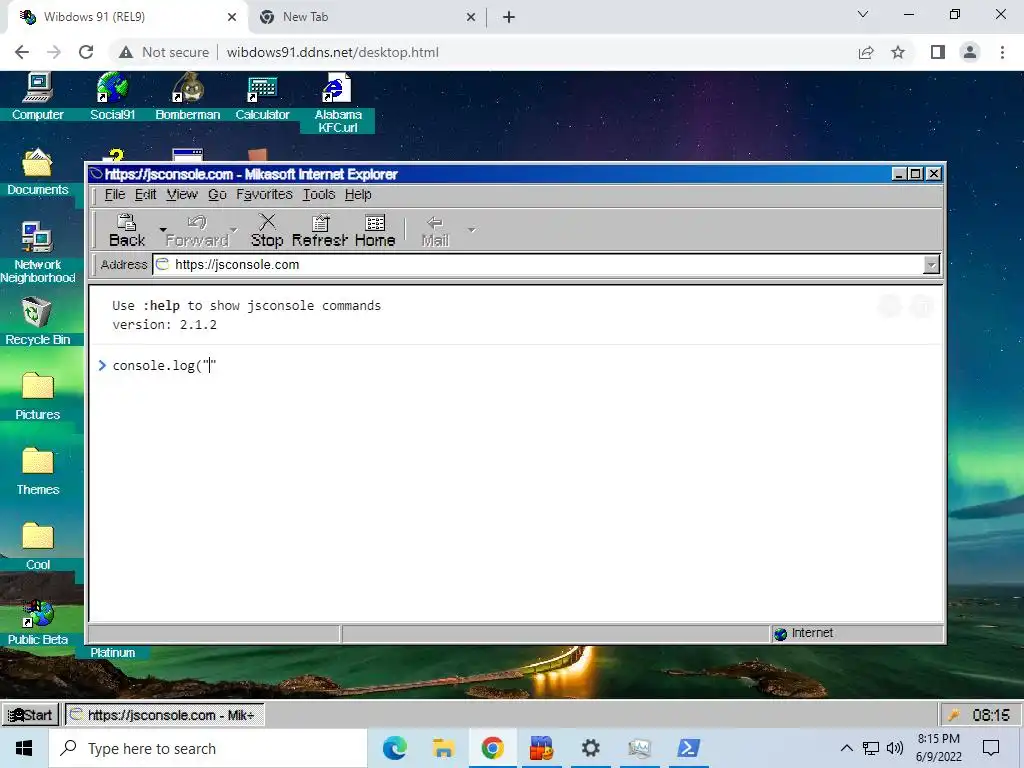Open File Explorer from the taskbar
The width and height of the screenshot is (1024, 768).
click(443, 748)
